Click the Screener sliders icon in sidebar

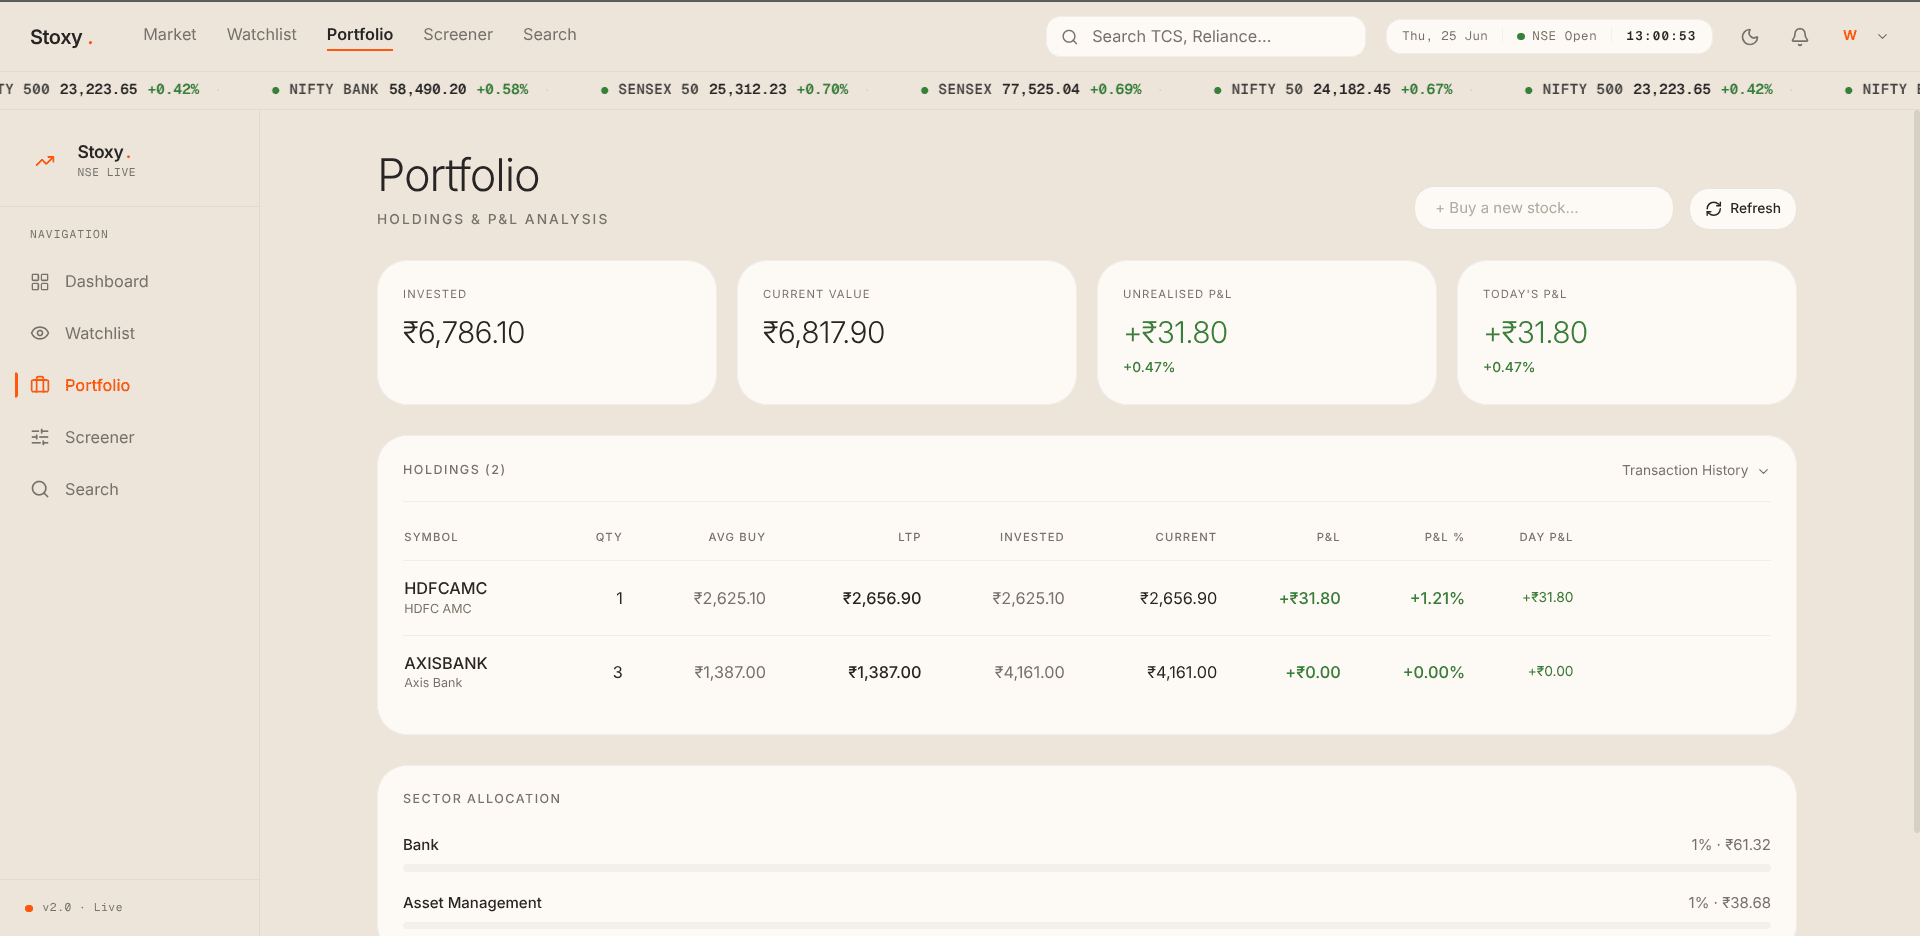coord(40,438)
